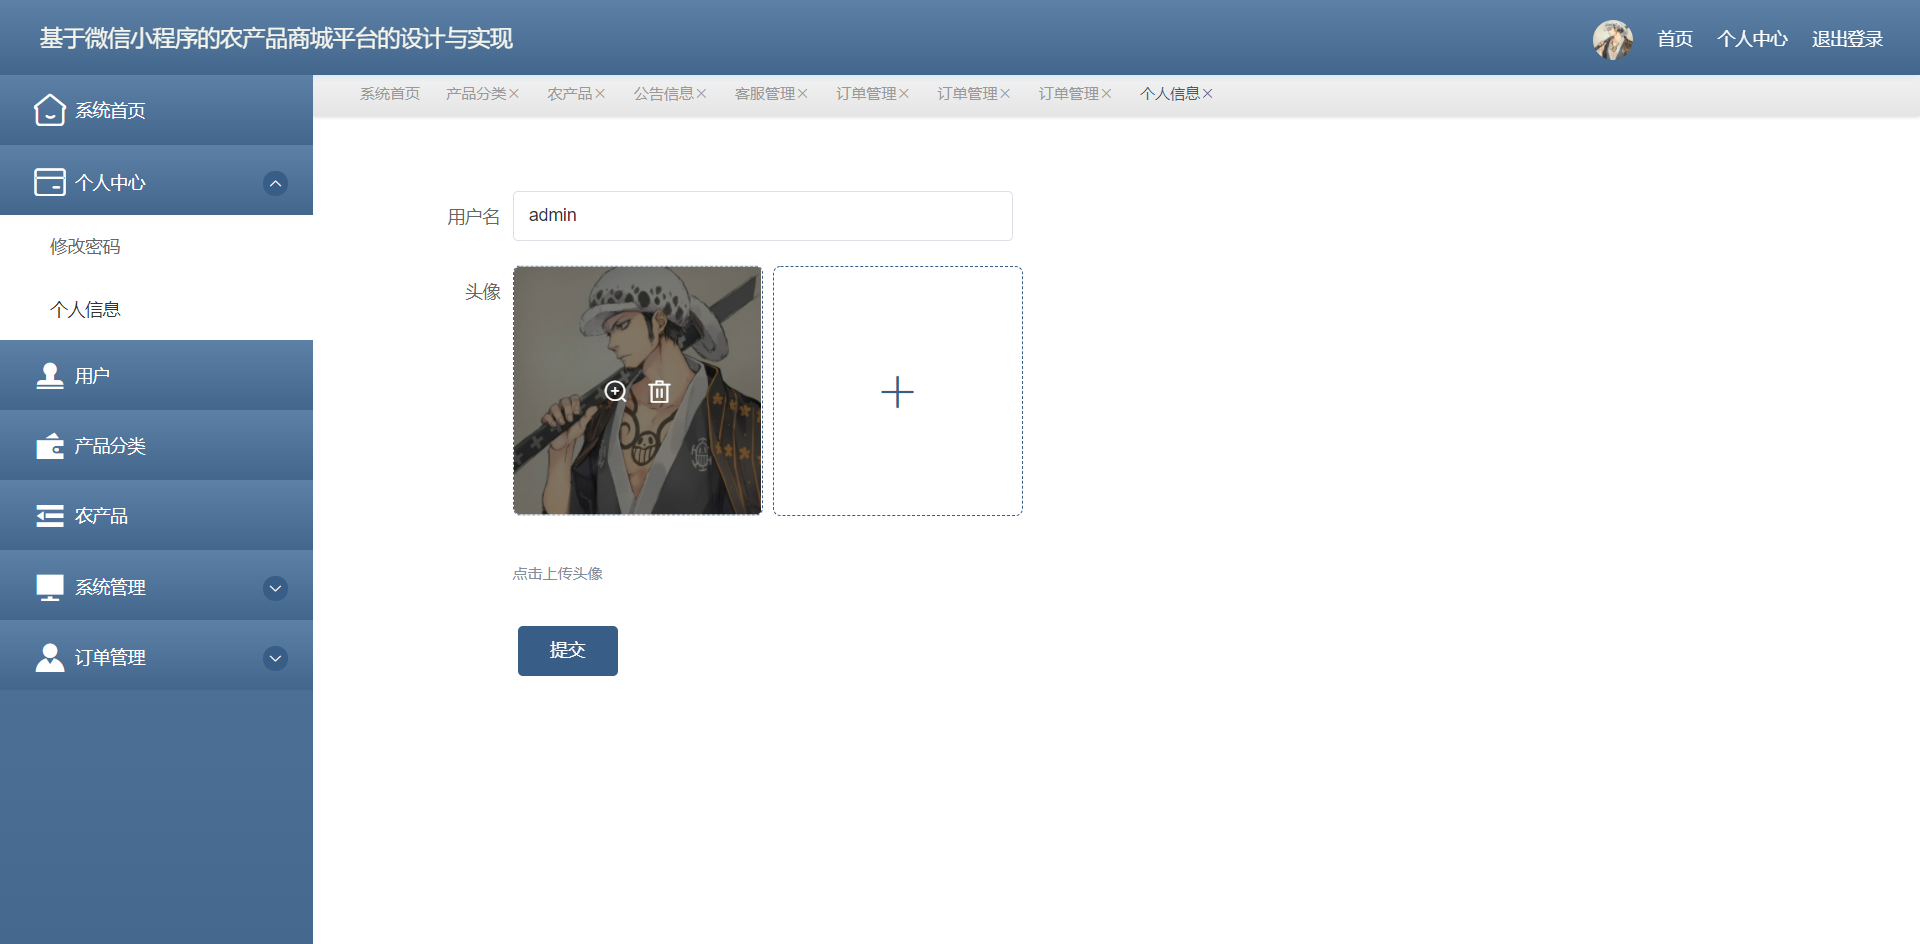Delete the avatar using the trash icon
Viewport: 1920px width, 944px height.
659,392
